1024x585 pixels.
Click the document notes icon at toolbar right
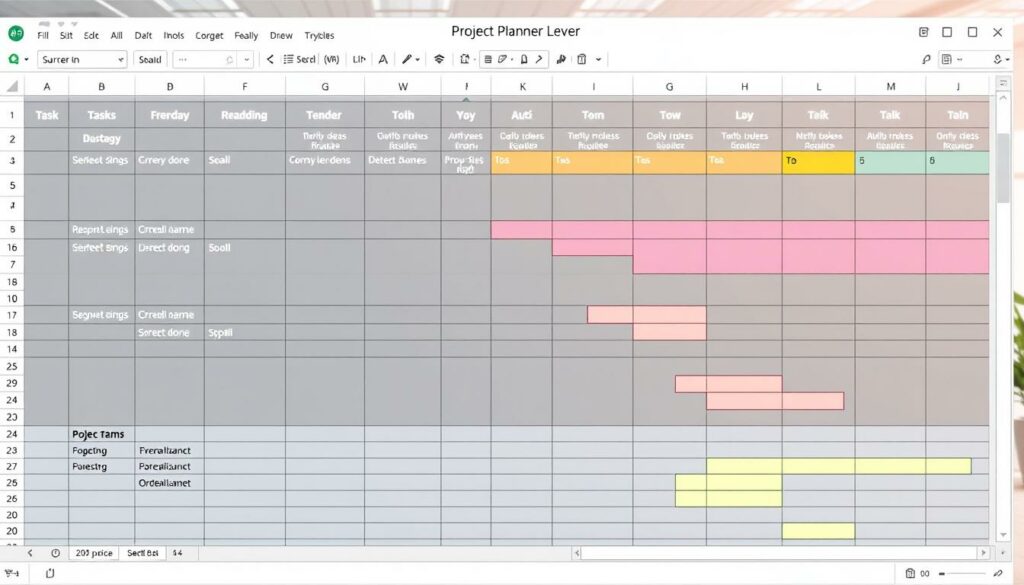coord(946,59)
